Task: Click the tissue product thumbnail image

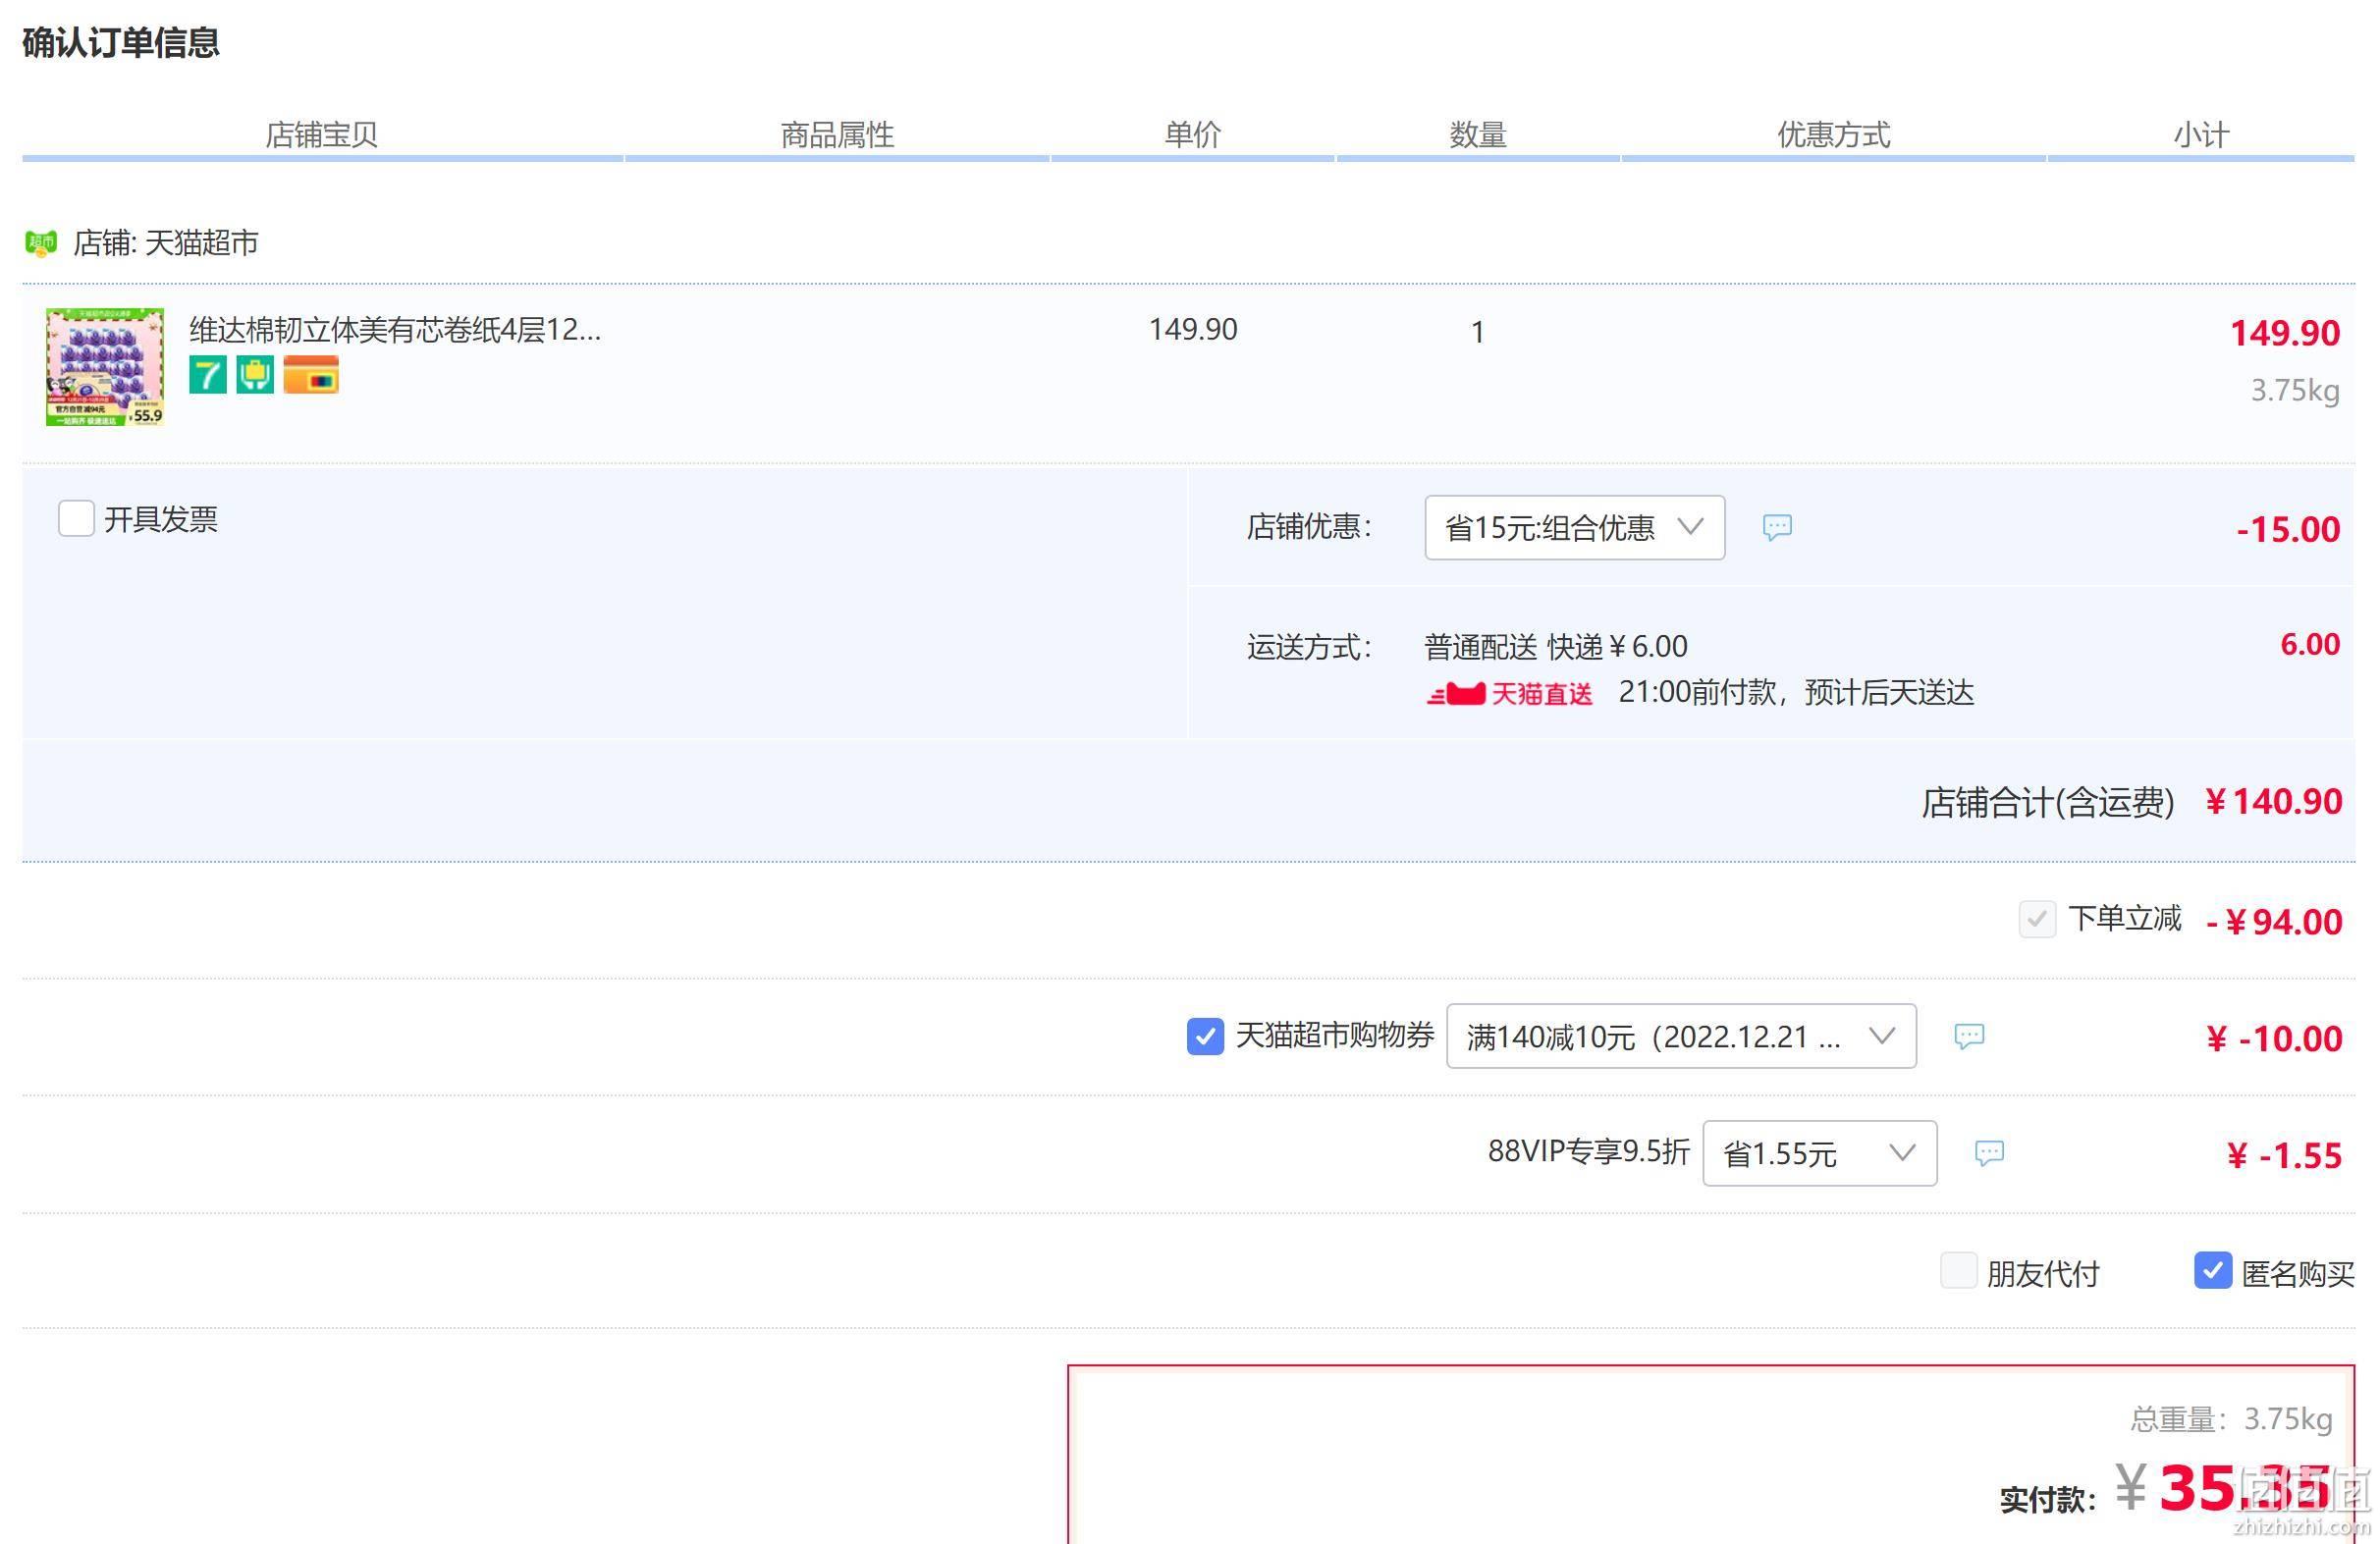Action: 105,367
